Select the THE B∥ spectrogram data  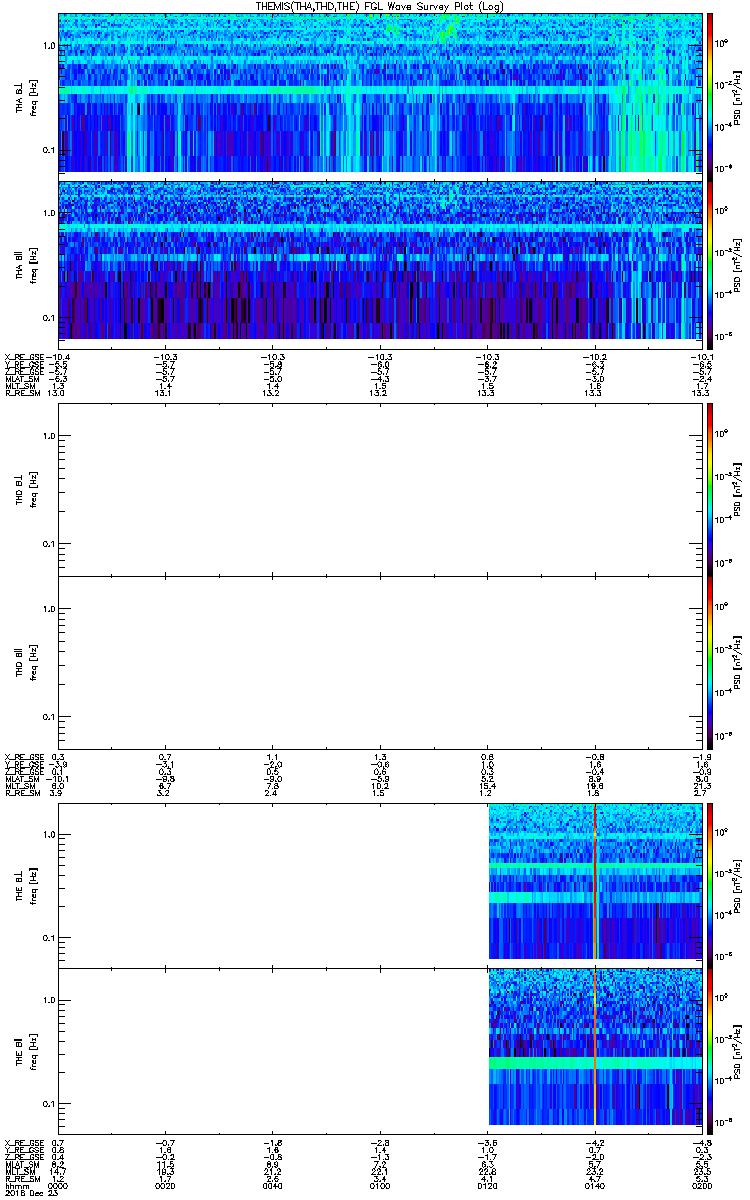pyautogui.click(x=595, y=1047)
